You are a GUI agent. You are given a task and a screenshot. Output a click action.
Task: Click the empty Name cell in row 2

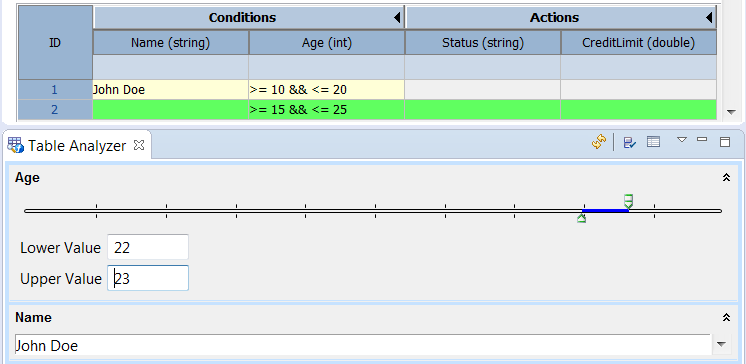point(171,109)
